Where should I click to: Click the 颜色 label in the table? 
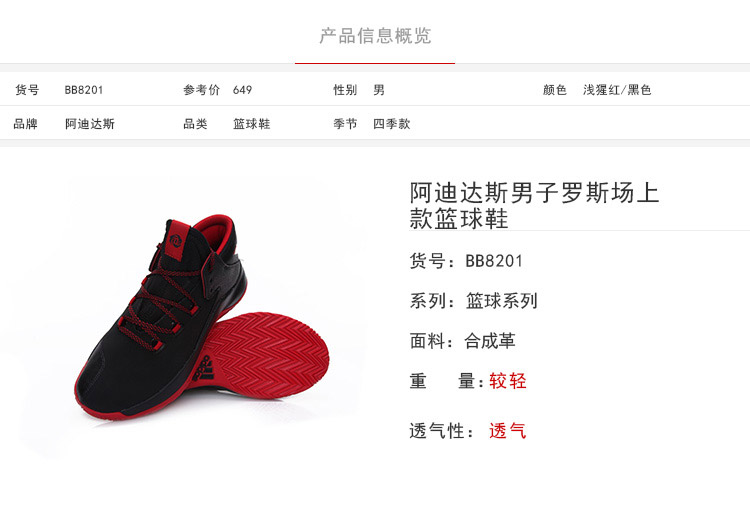555,89
